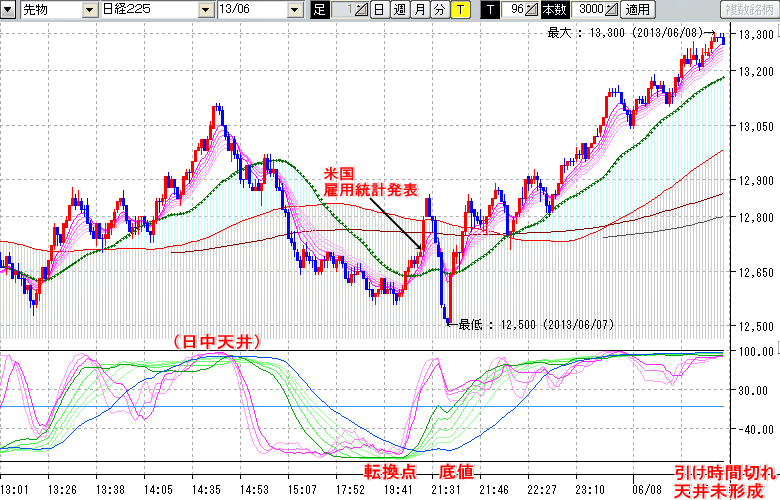Open the 13/06 contract month dropdown
This screenshot has width=780, height=500.
pos(294,10)
